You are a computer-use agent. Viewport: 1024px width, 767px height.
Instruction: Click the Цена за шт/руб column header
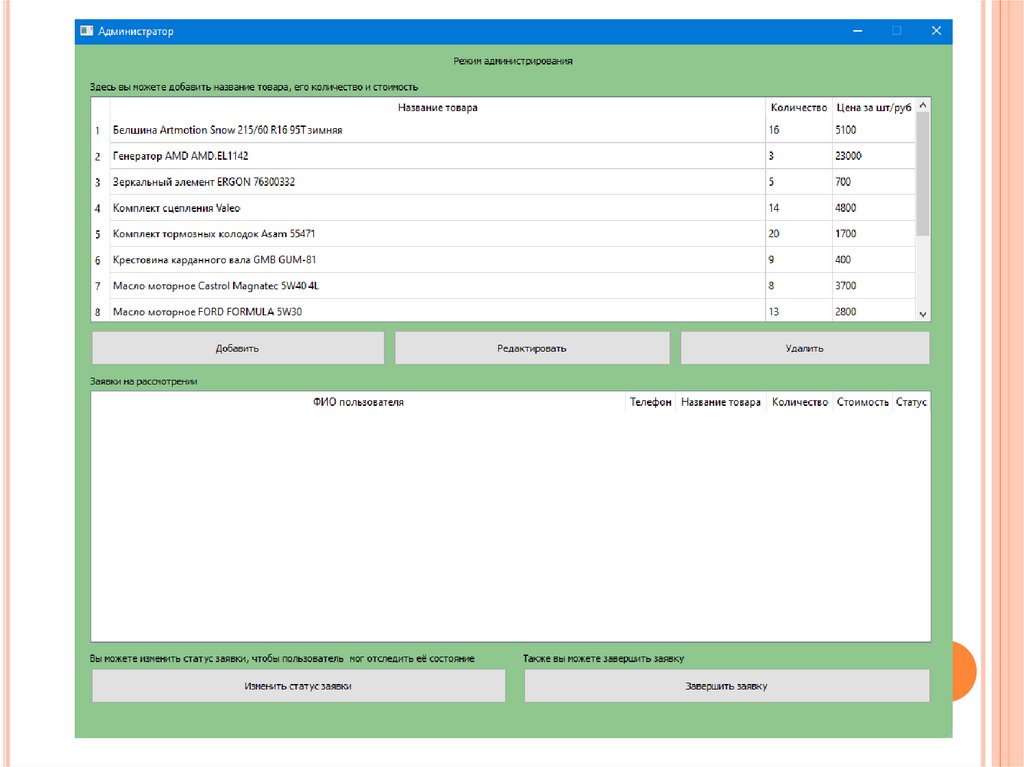coord(873,107)
